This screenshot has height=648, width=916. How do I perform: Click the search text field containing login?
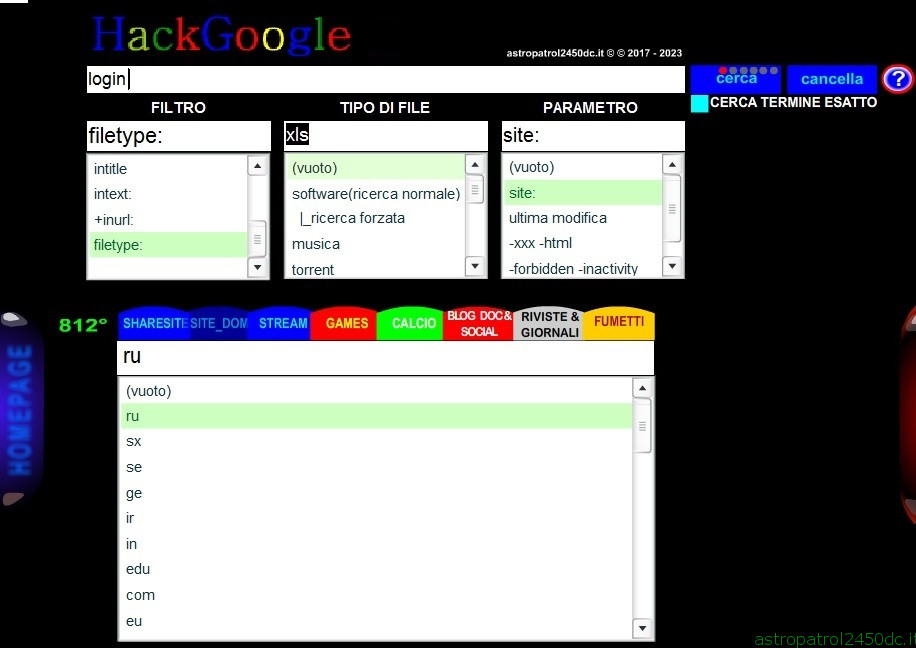pos(386,79)
